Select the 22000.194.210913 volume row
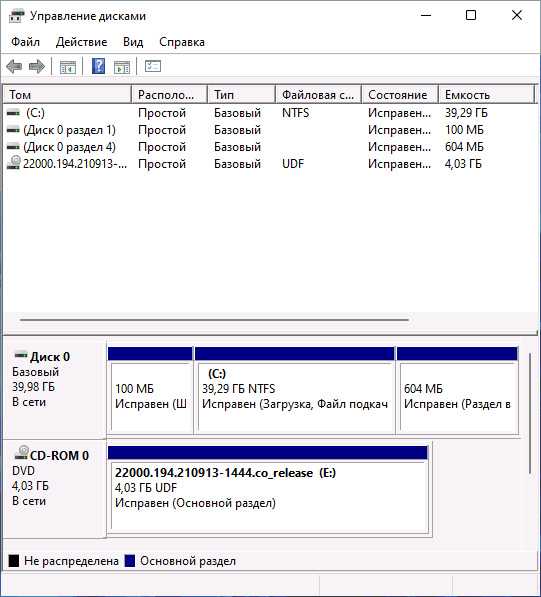The width and height of the screenshot is (541, 597). [268, 164]
